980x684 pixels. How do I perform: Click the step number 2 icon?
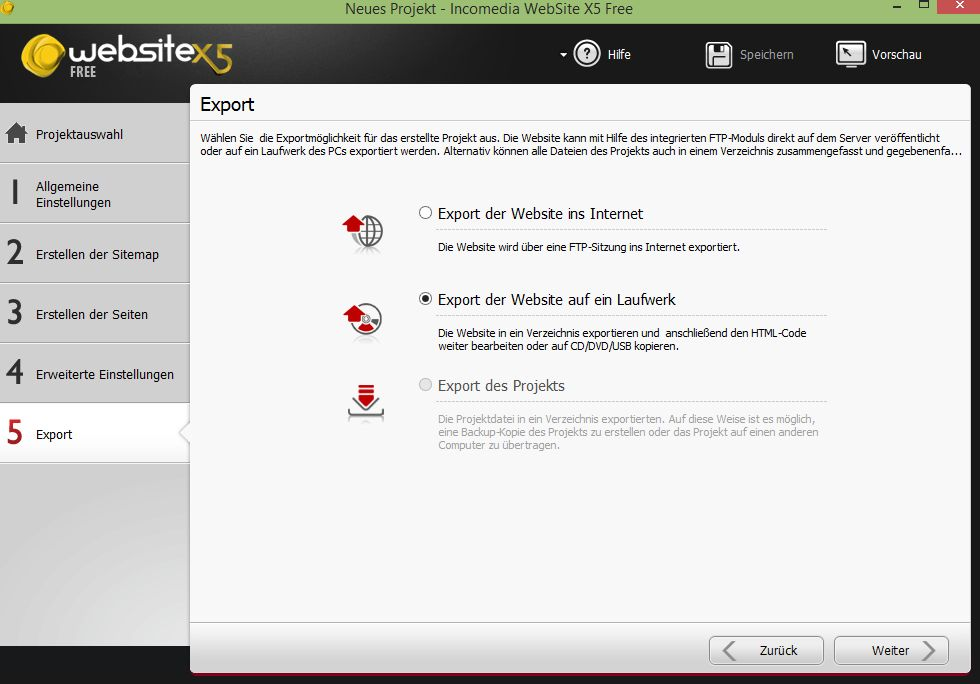point(15,252)
